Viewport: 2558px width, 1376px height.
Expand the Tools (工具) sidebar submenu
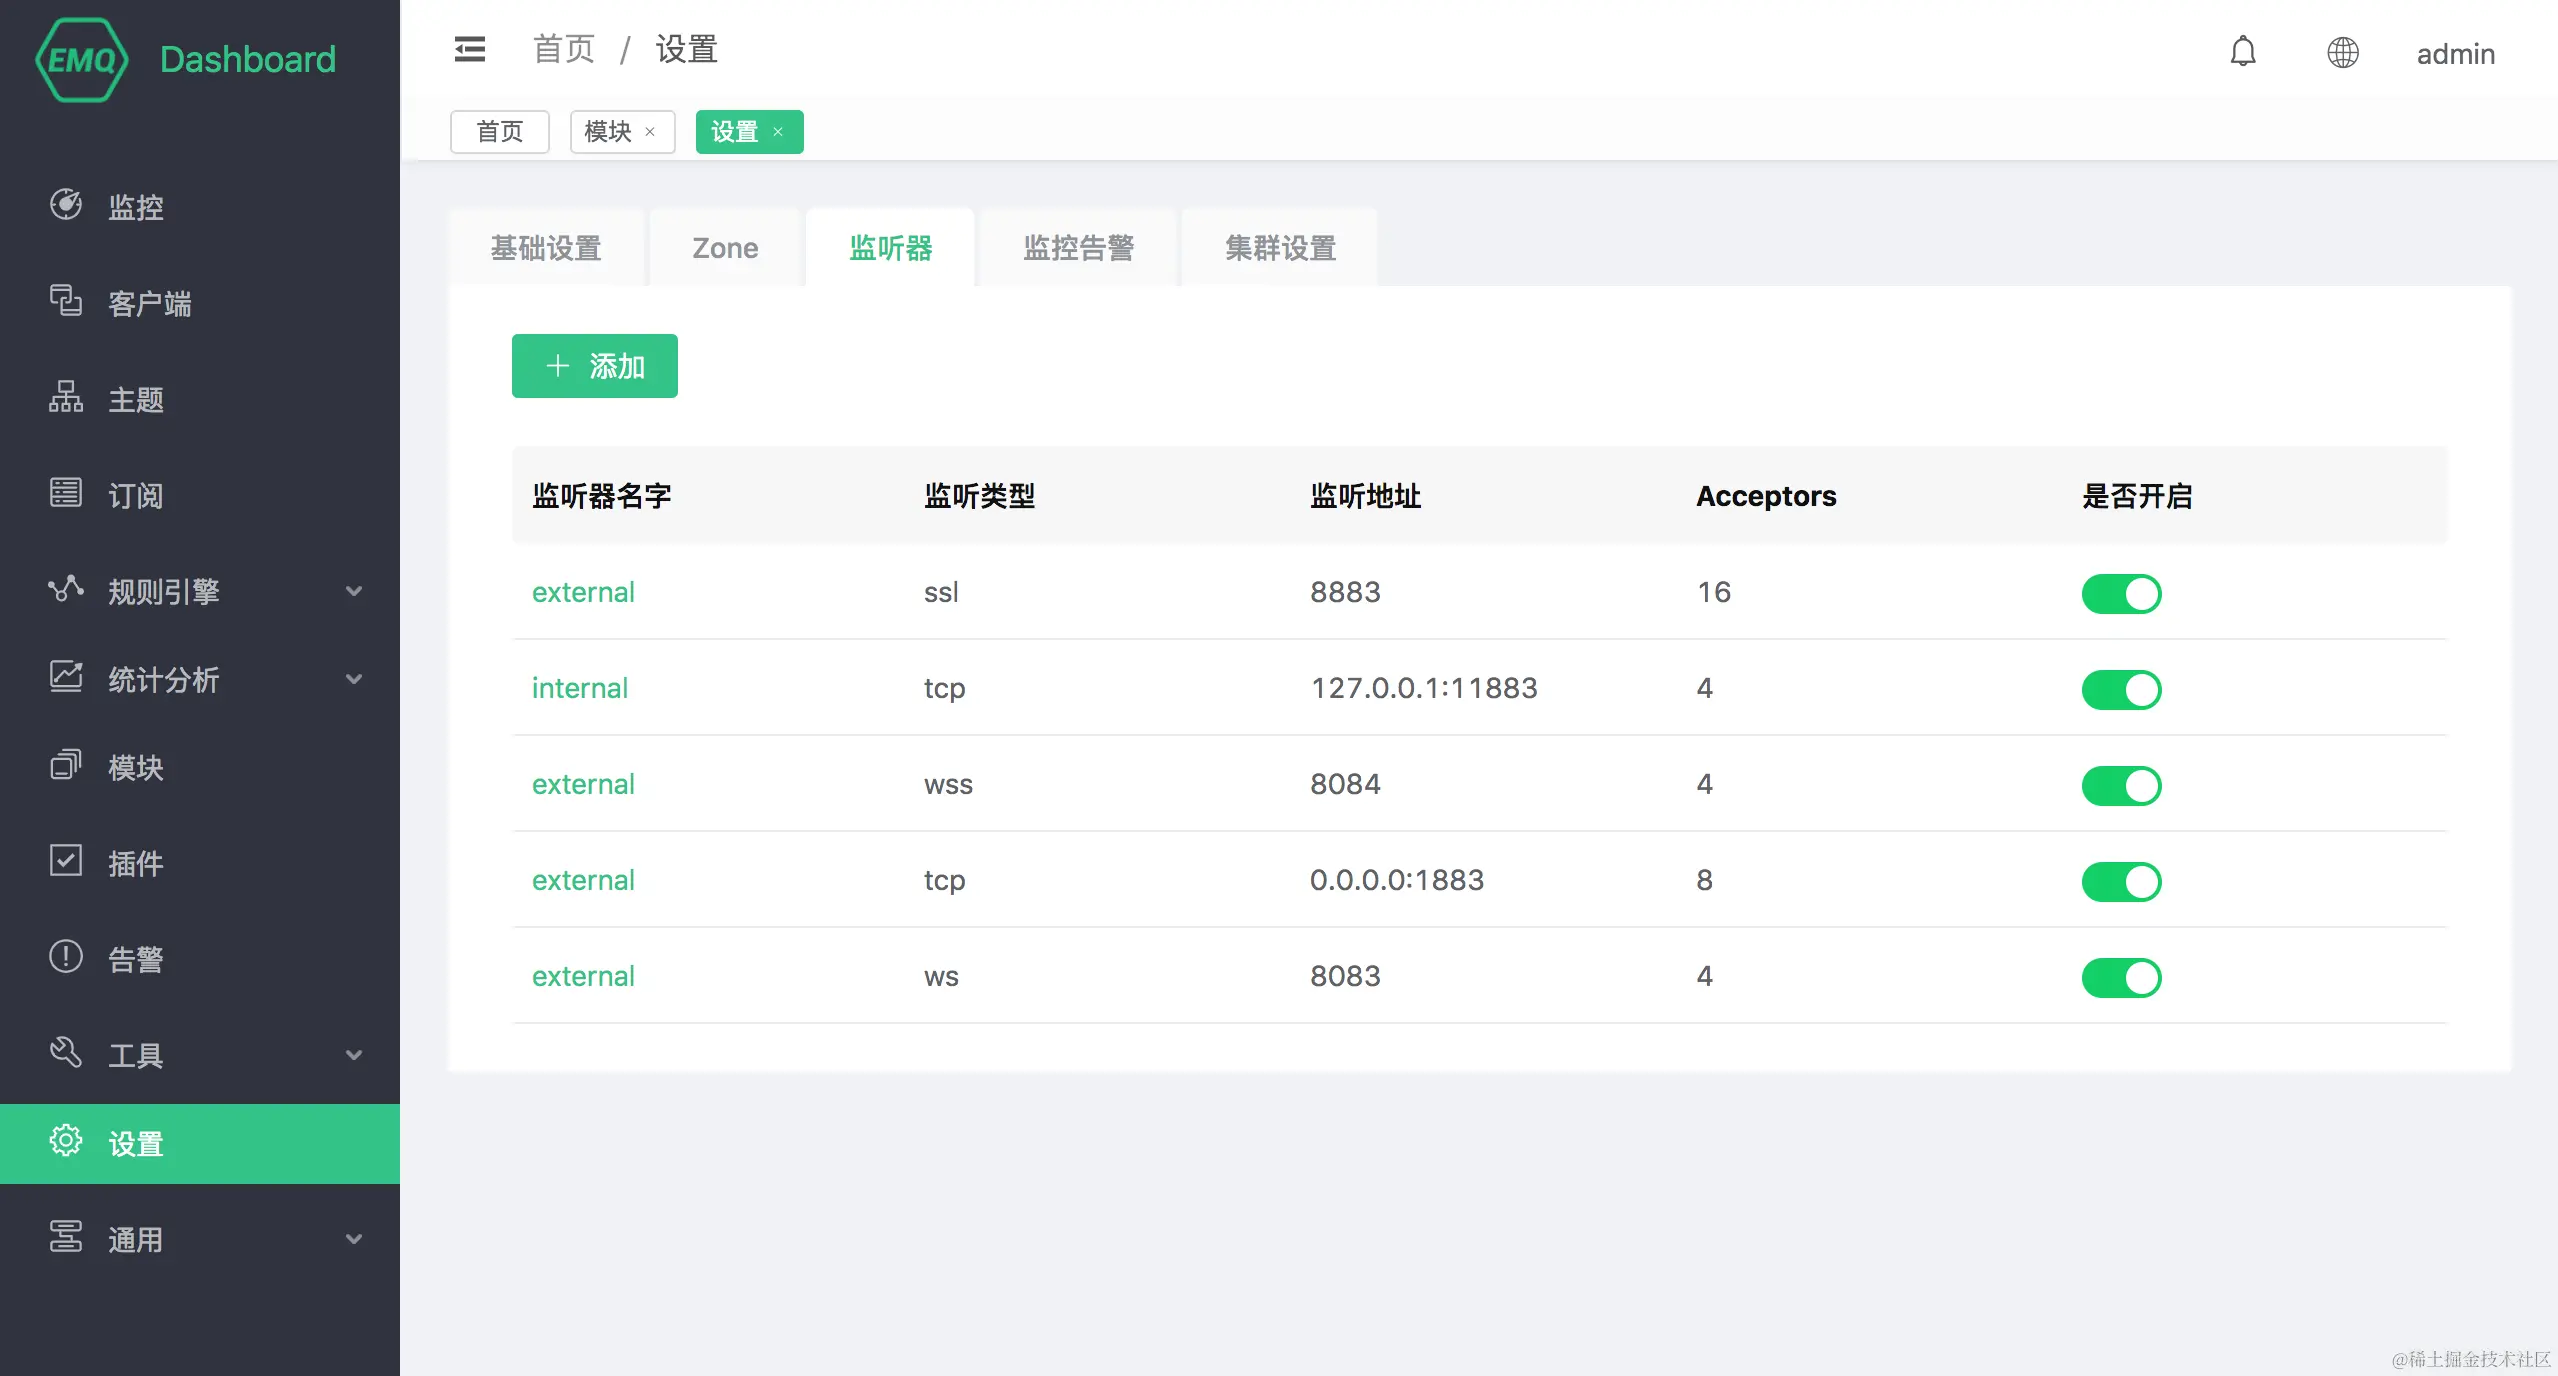353,1055
